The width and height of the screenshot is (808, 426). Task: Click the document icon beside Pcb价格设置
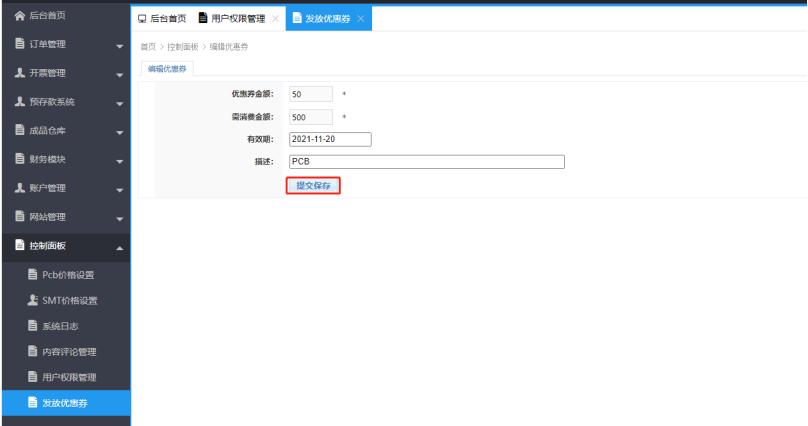32,275
